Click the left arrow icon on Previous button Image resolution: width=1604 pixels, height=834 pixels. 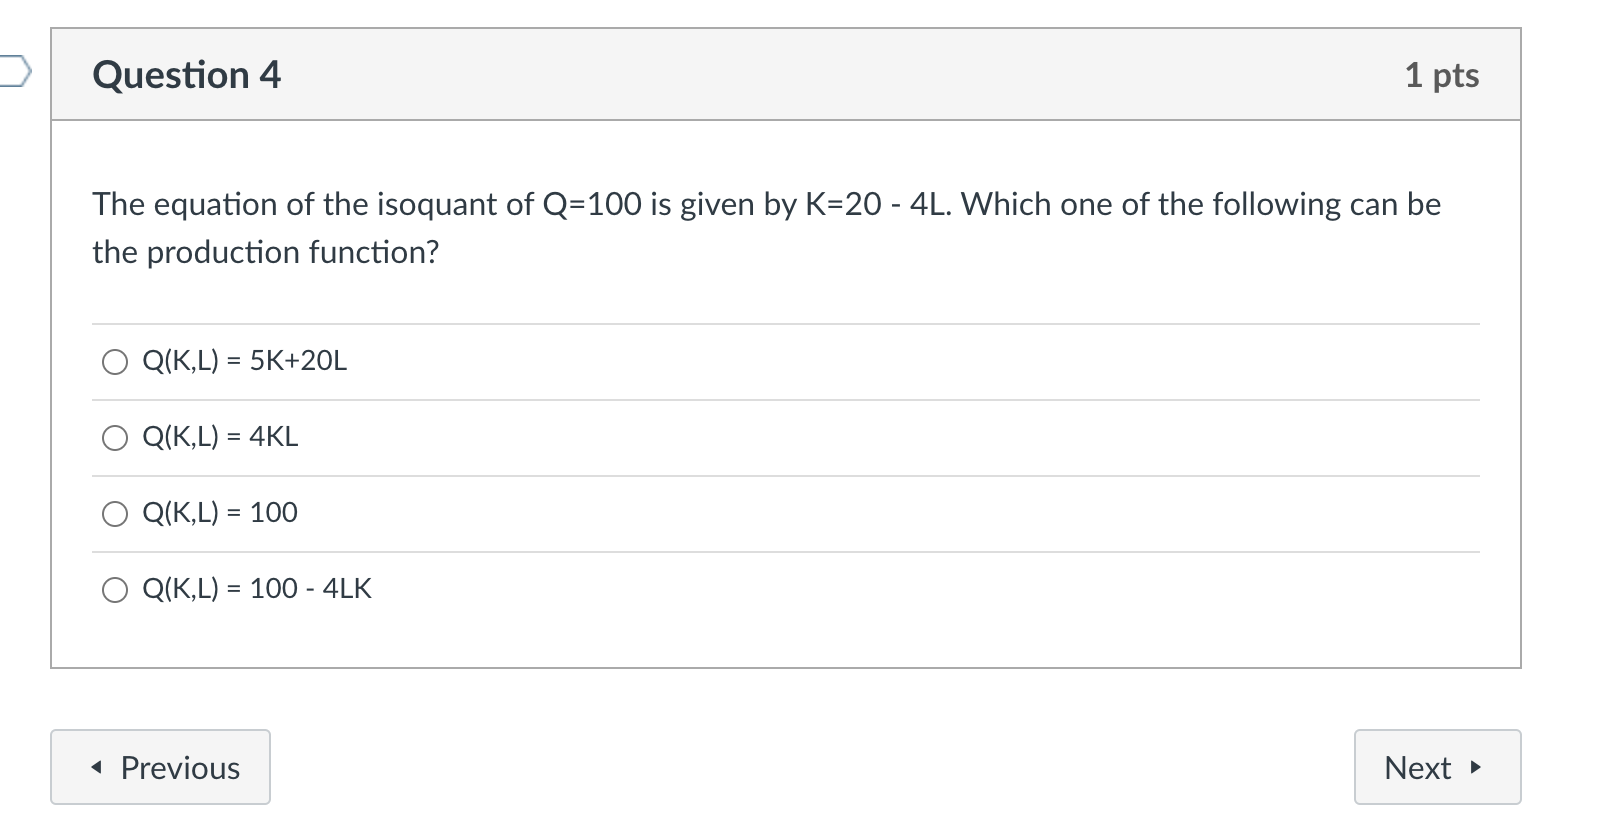pos(97,767)
